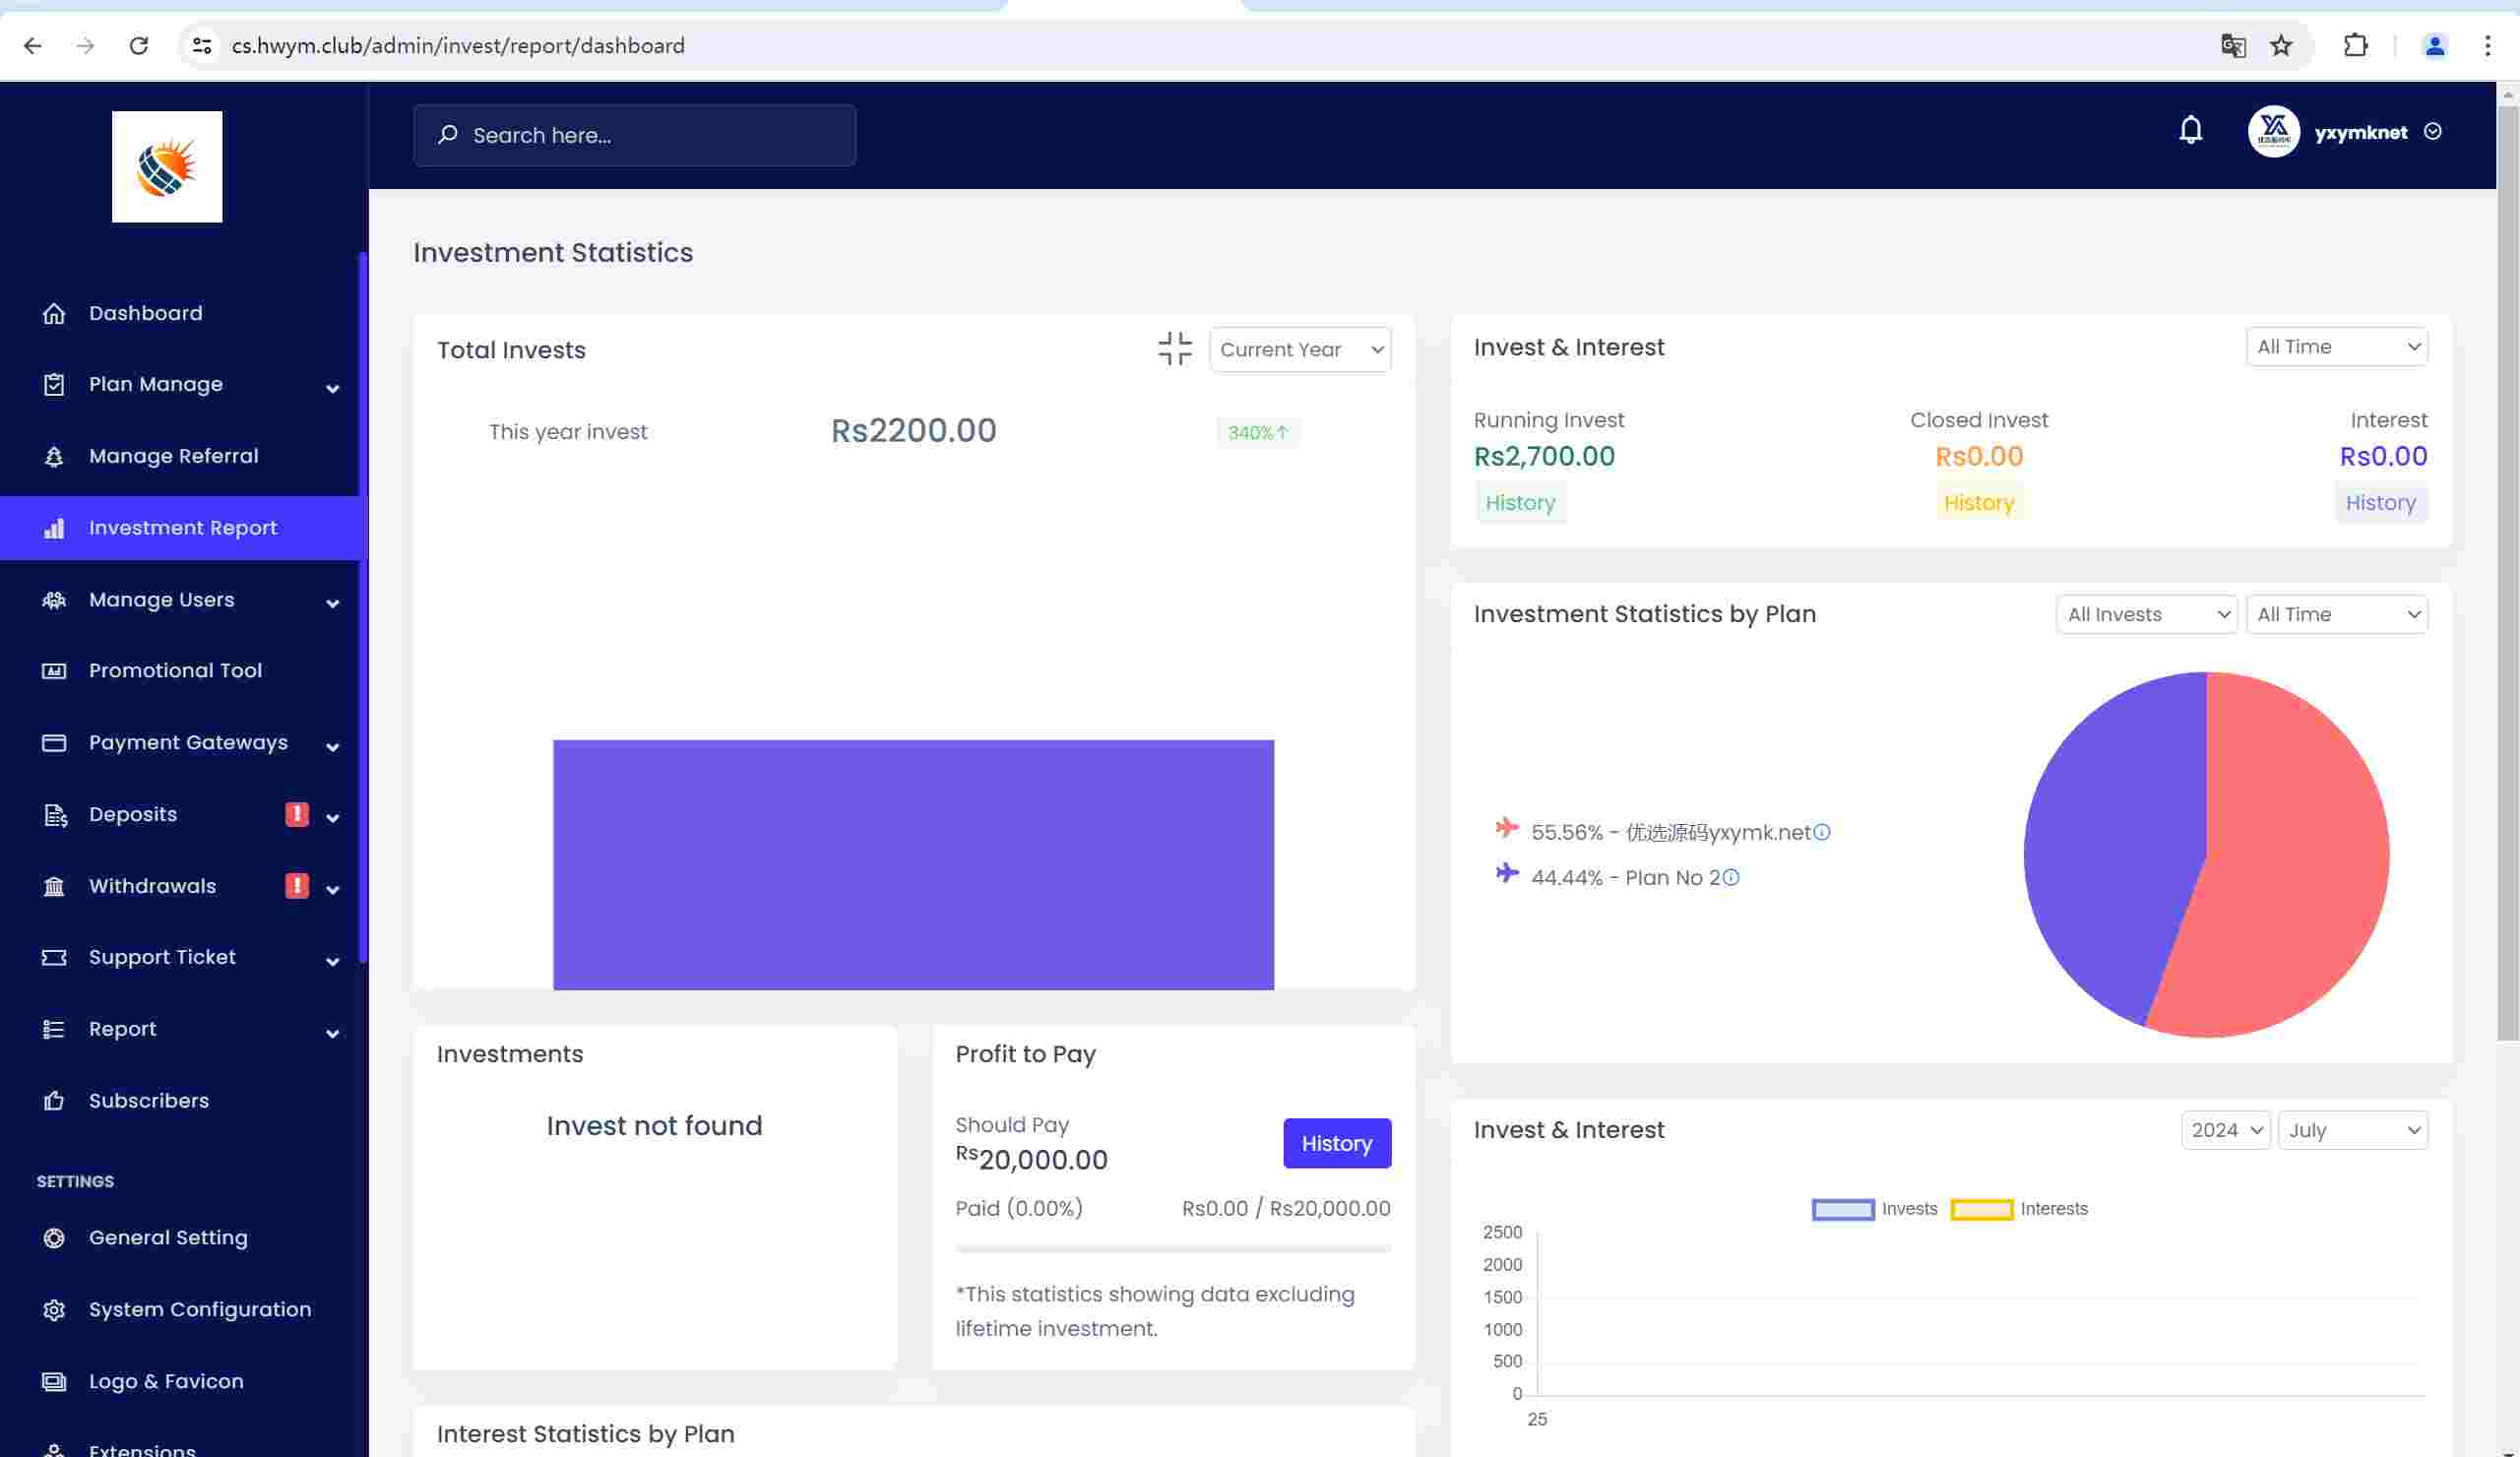Open the browser extensions puzzle icon
The height and width of the screenshot is (1457, 2520).
[2355, 46]
